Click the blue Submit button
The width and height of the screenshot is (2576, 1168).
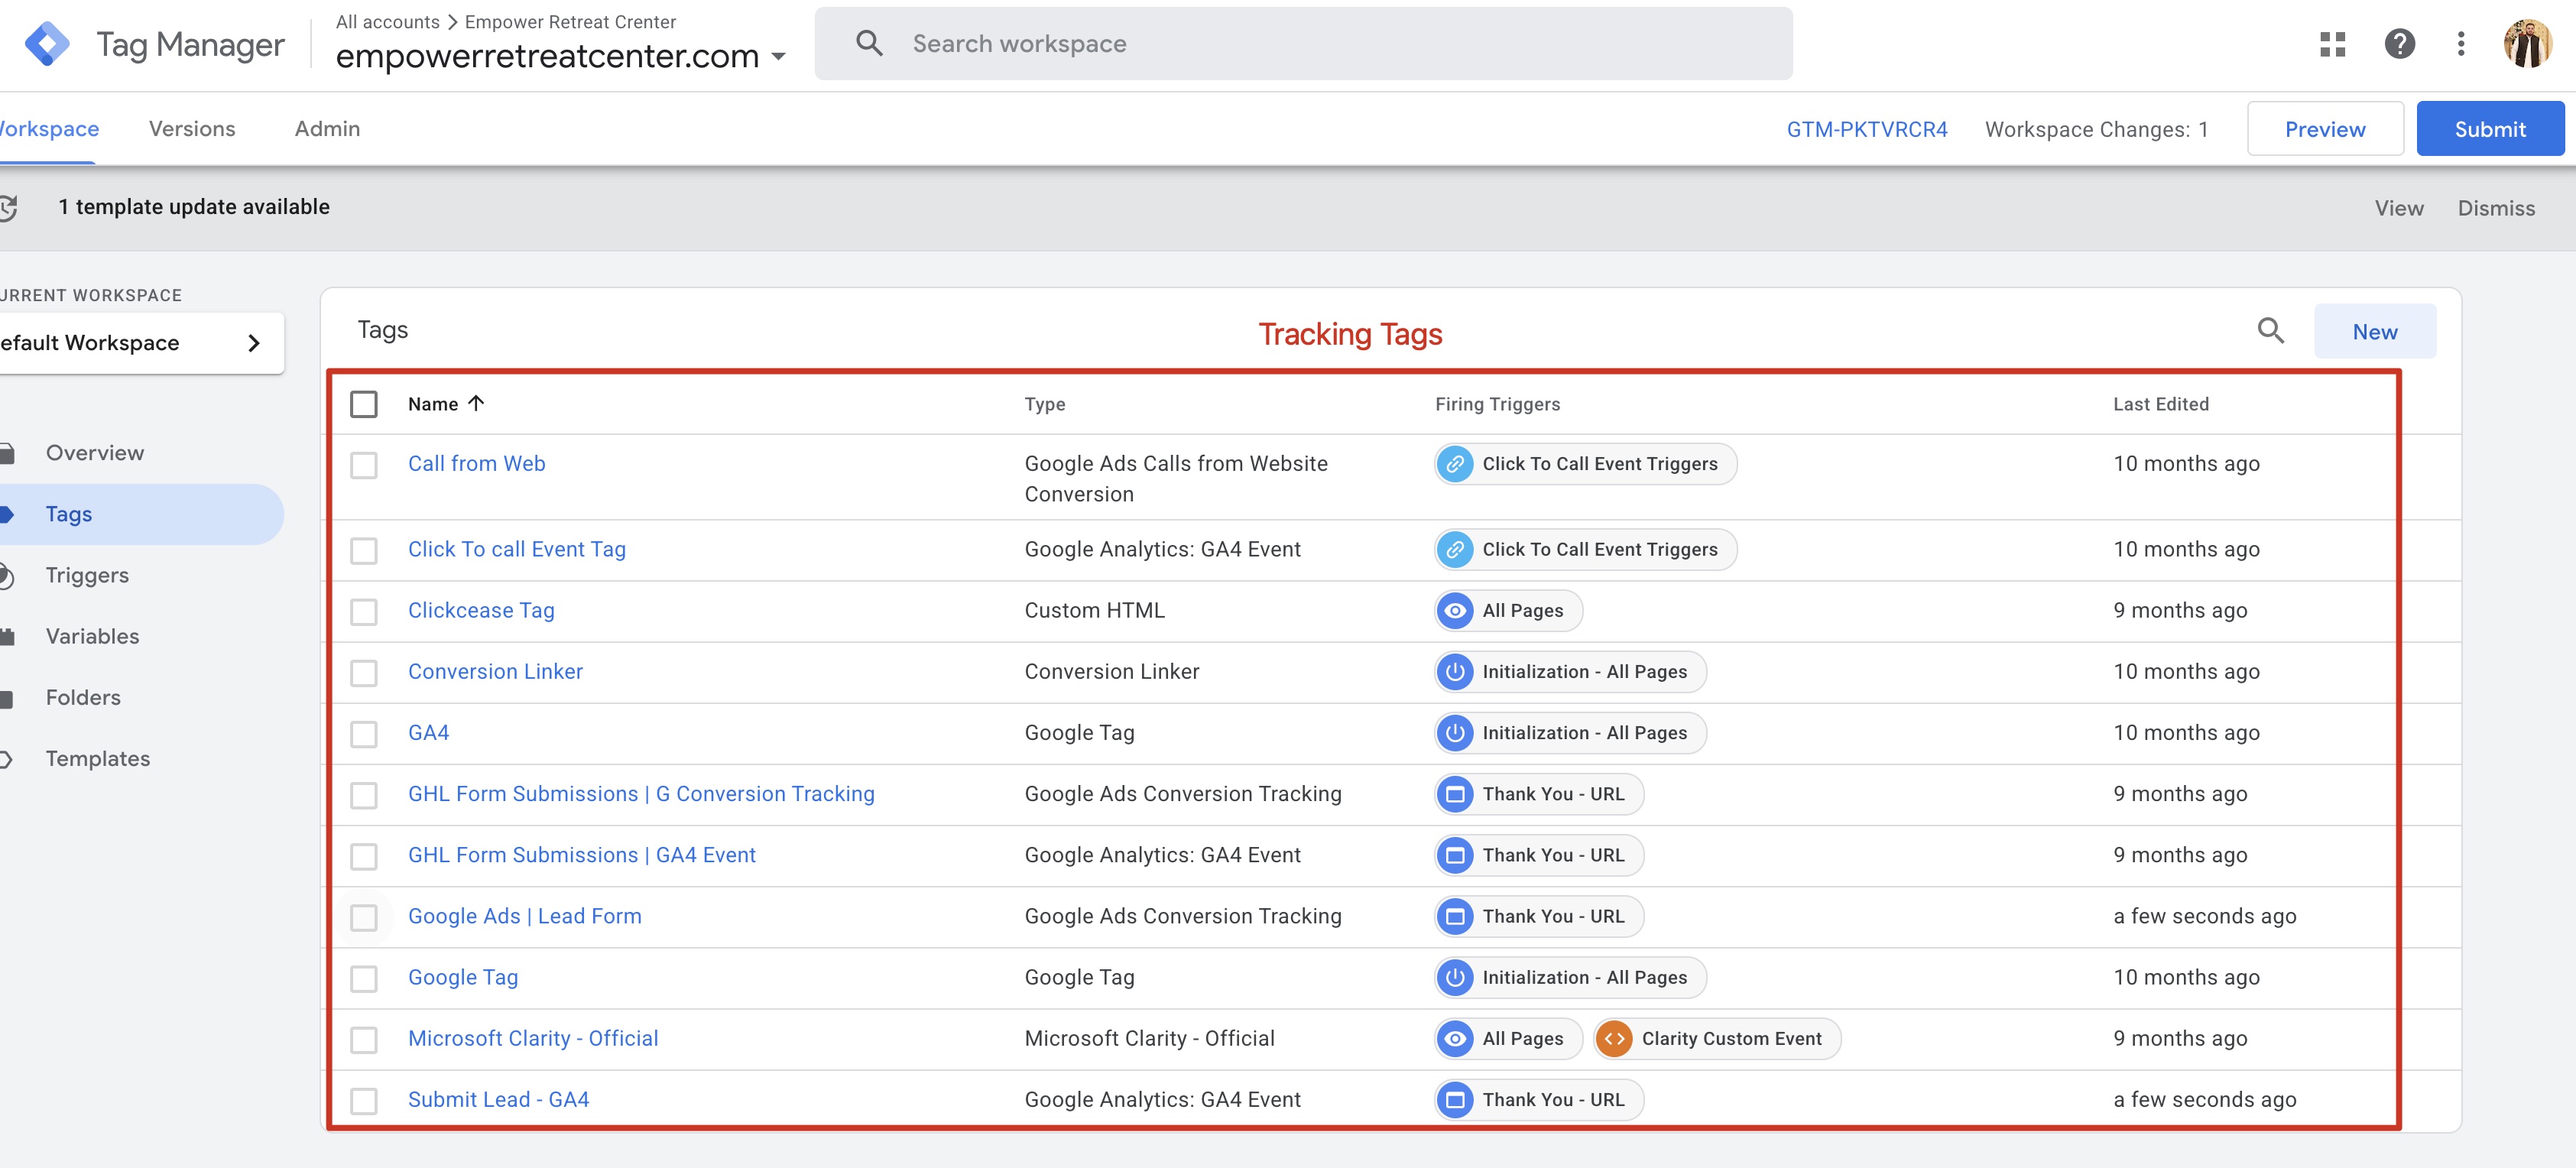(x=2490, y=129)
